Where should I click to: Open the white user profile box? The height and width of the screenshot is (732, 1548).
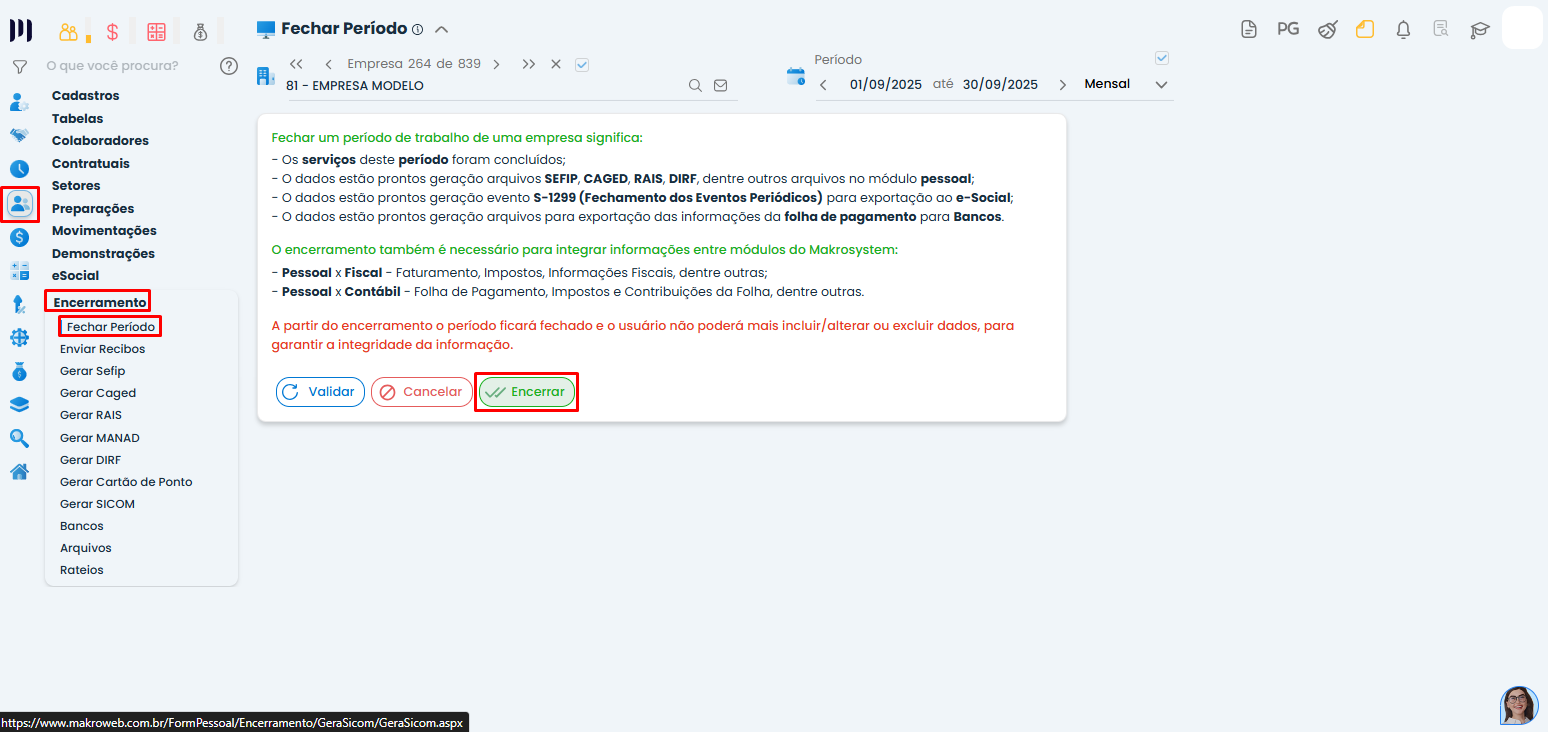pos(1522,27)
